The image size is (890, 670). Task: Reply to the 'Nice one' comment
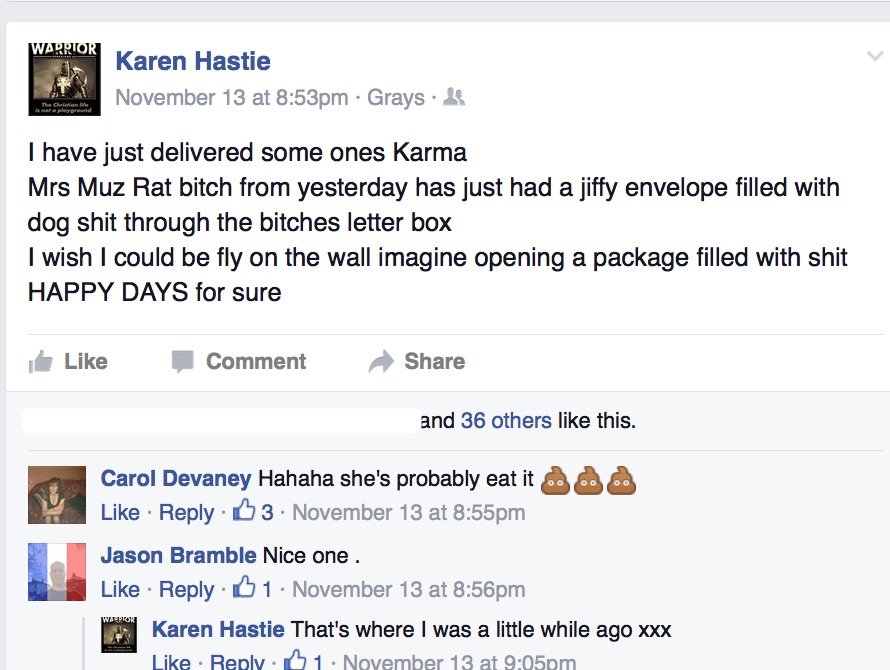click(186, 590)
